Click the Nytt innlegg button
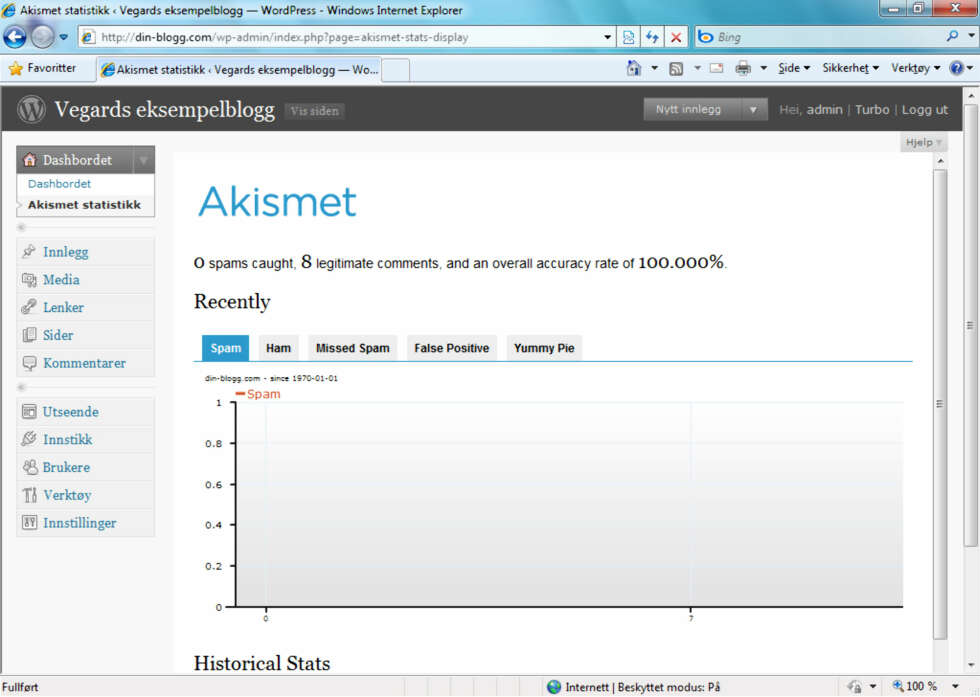Screen dimensions: 980x697 coord(689,109)
